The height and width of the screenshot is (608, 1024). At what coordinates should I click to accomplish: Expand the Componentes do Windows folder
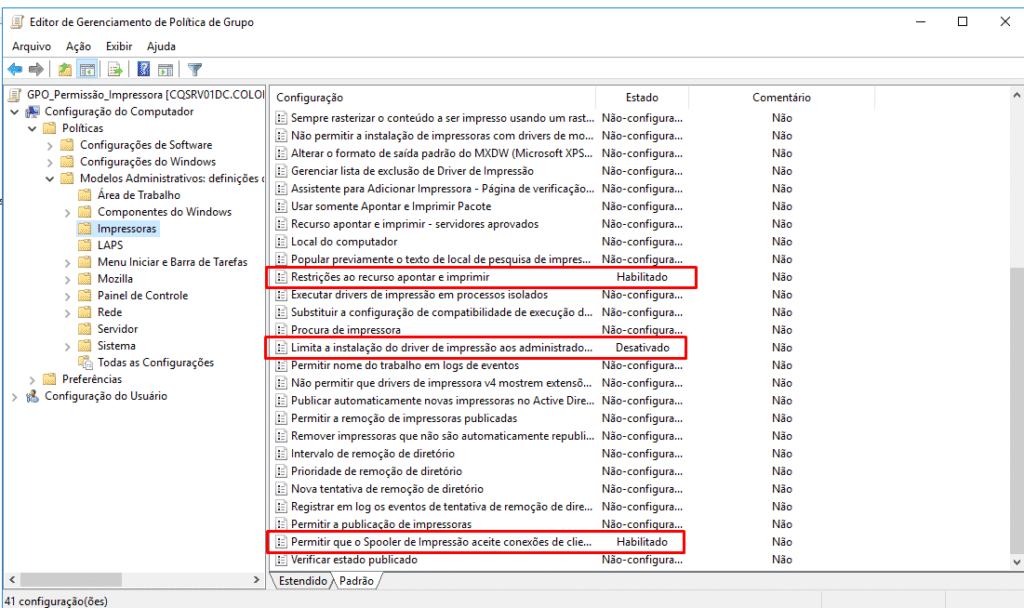click(68, 212)
